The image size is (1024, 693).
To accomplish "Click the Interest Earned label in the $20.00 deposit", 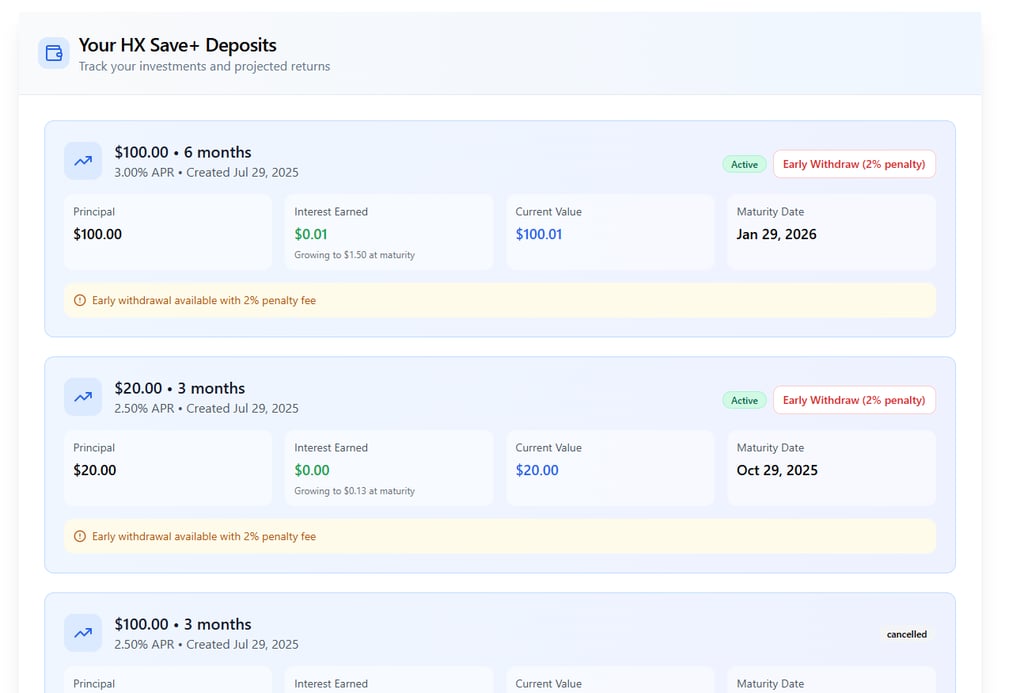I will tap(331, 447).
